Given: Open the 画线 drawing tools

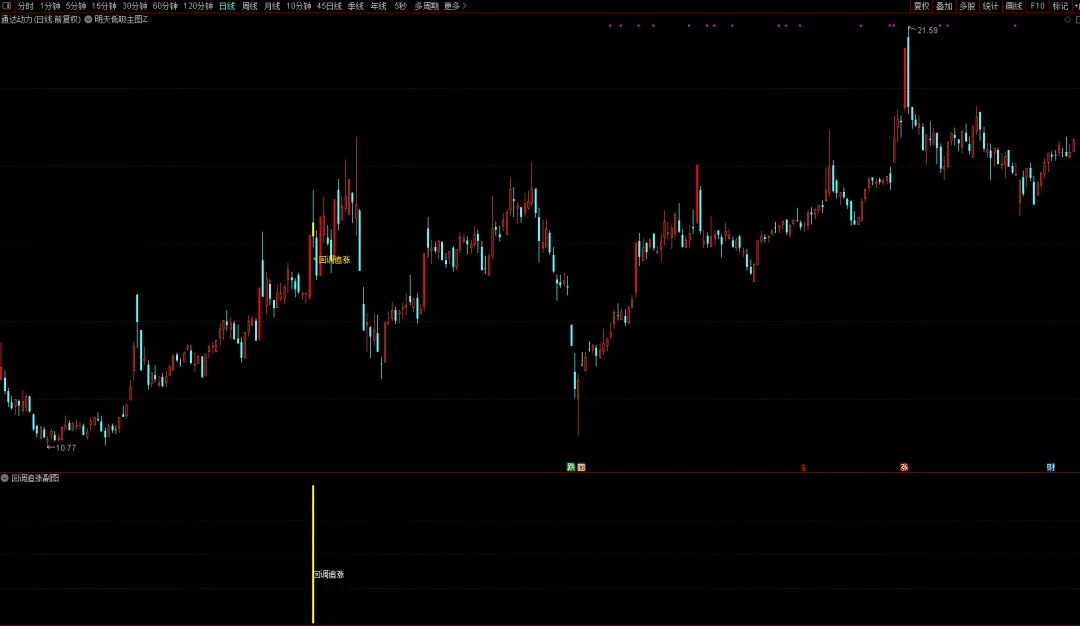Looking at the screenshot, I should (x=1014, y=6).
